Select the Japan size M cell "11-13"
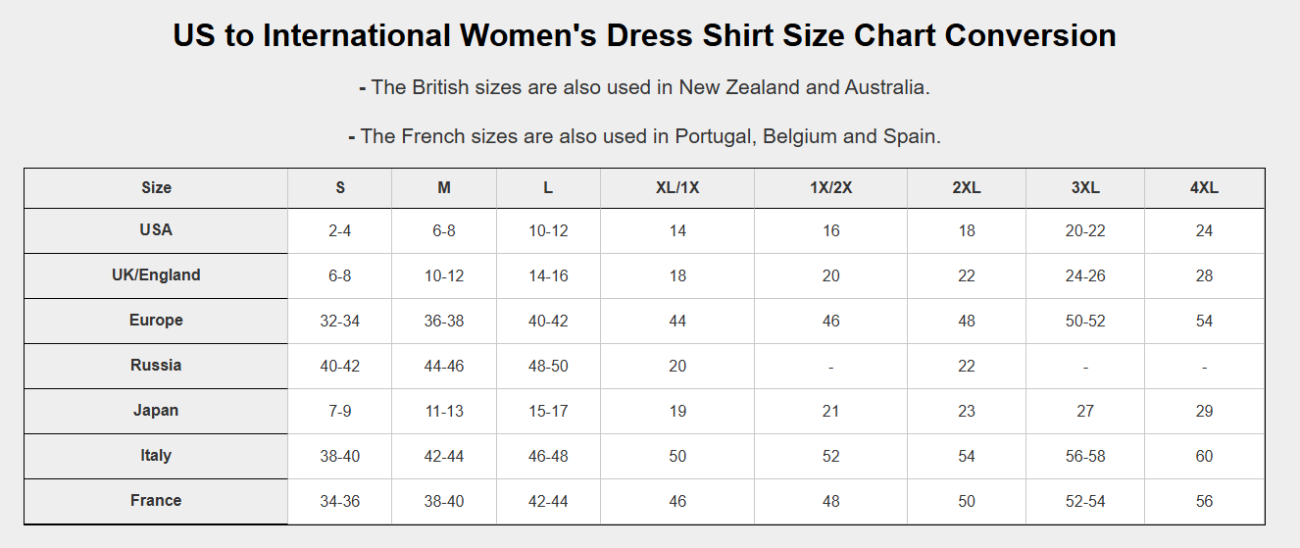Screen dimensions: 1300x548 (x=444, y=411)
